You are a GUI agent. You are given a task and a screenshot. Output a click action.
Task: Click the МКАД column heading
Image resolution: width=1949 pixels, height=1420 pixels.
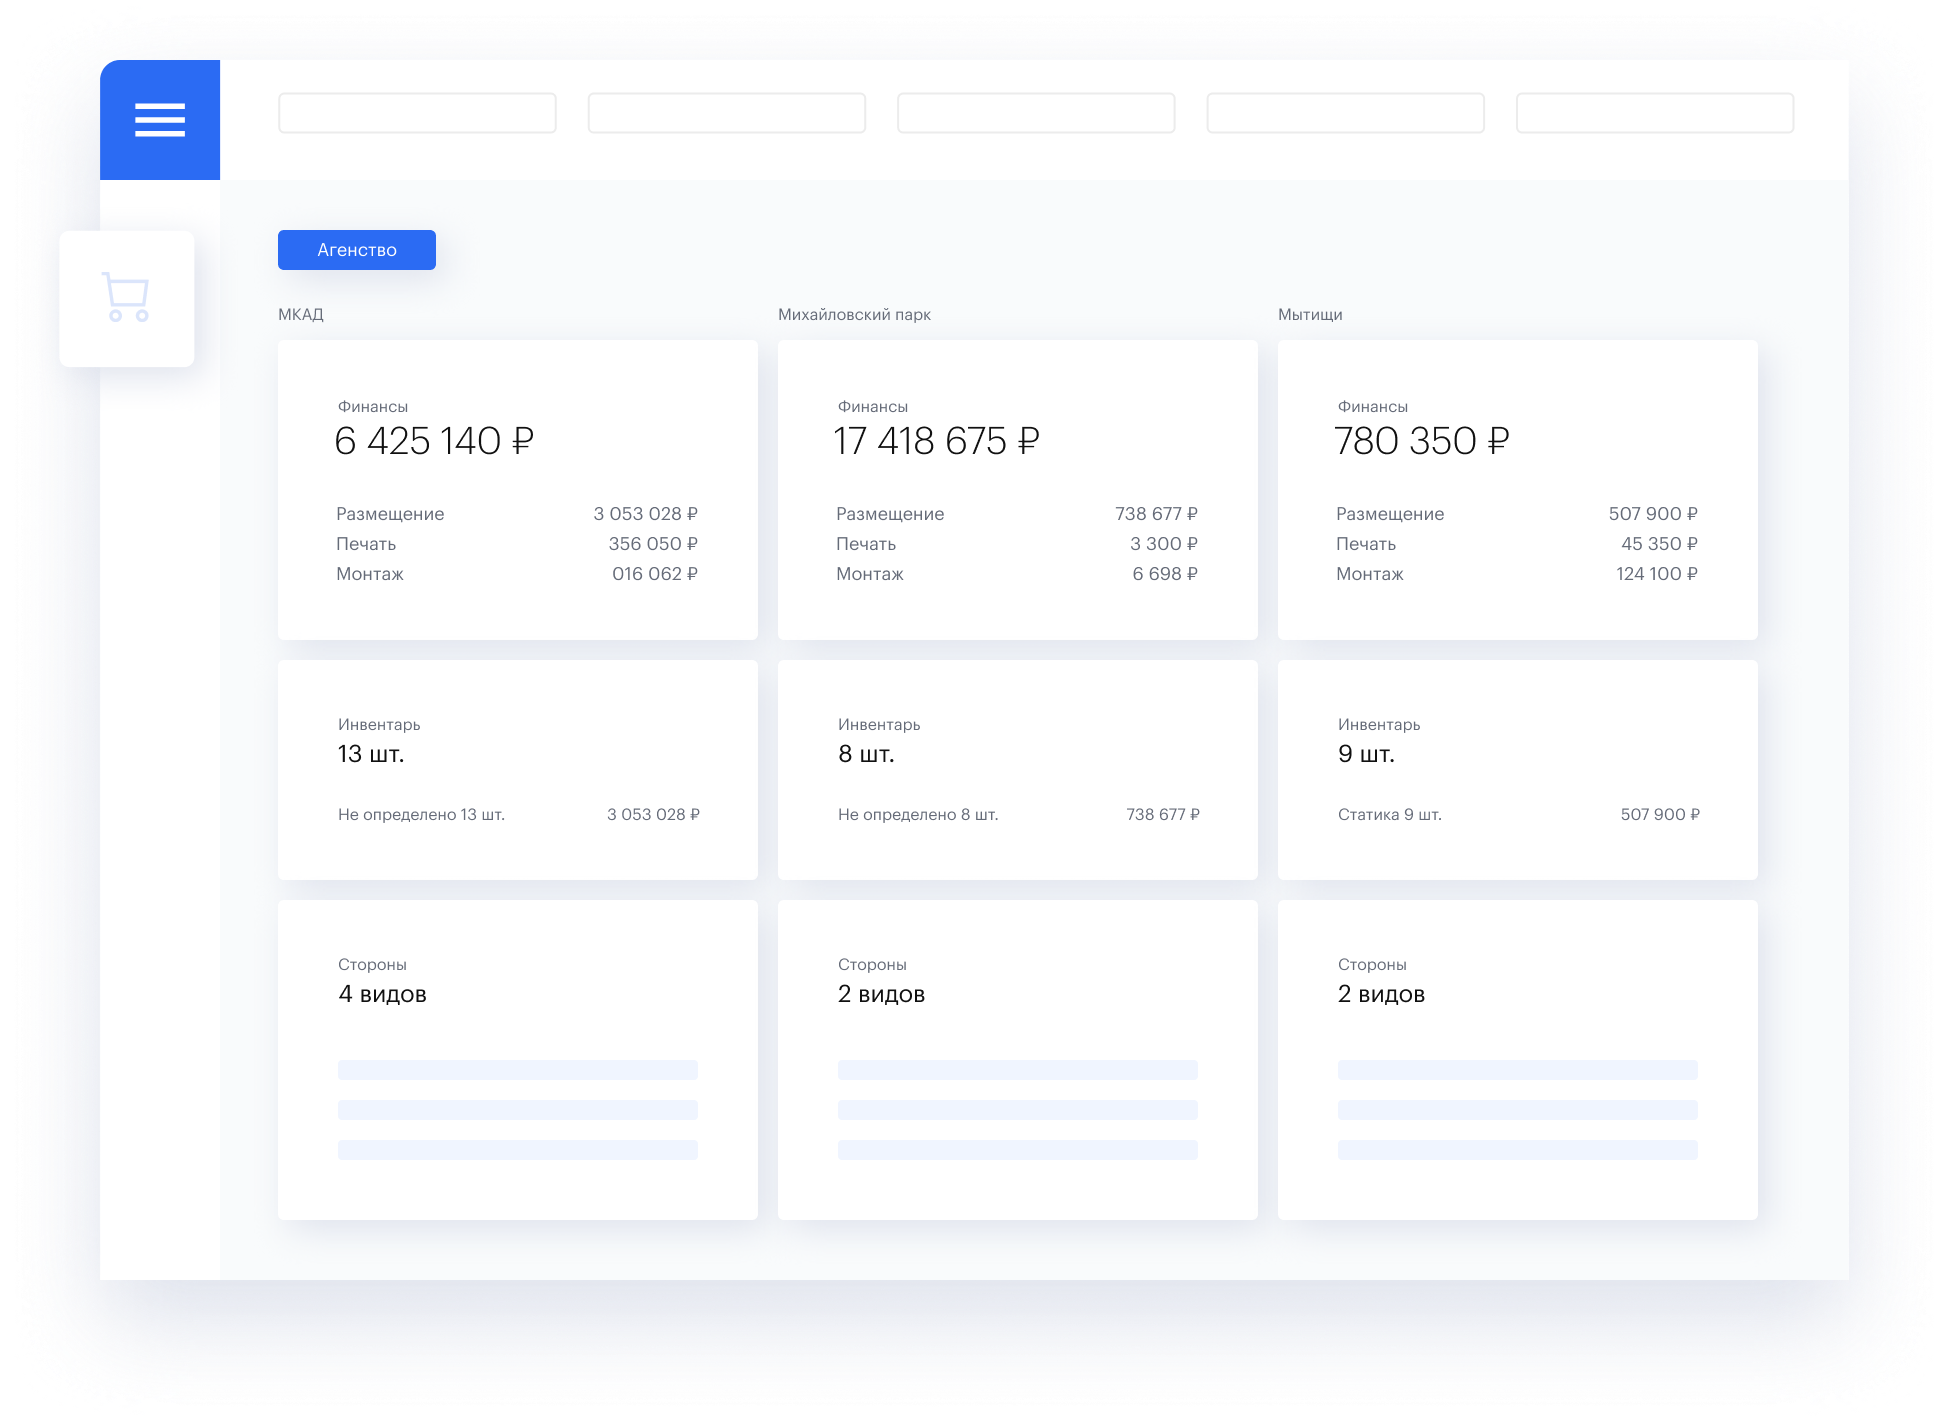coord(301,315)
